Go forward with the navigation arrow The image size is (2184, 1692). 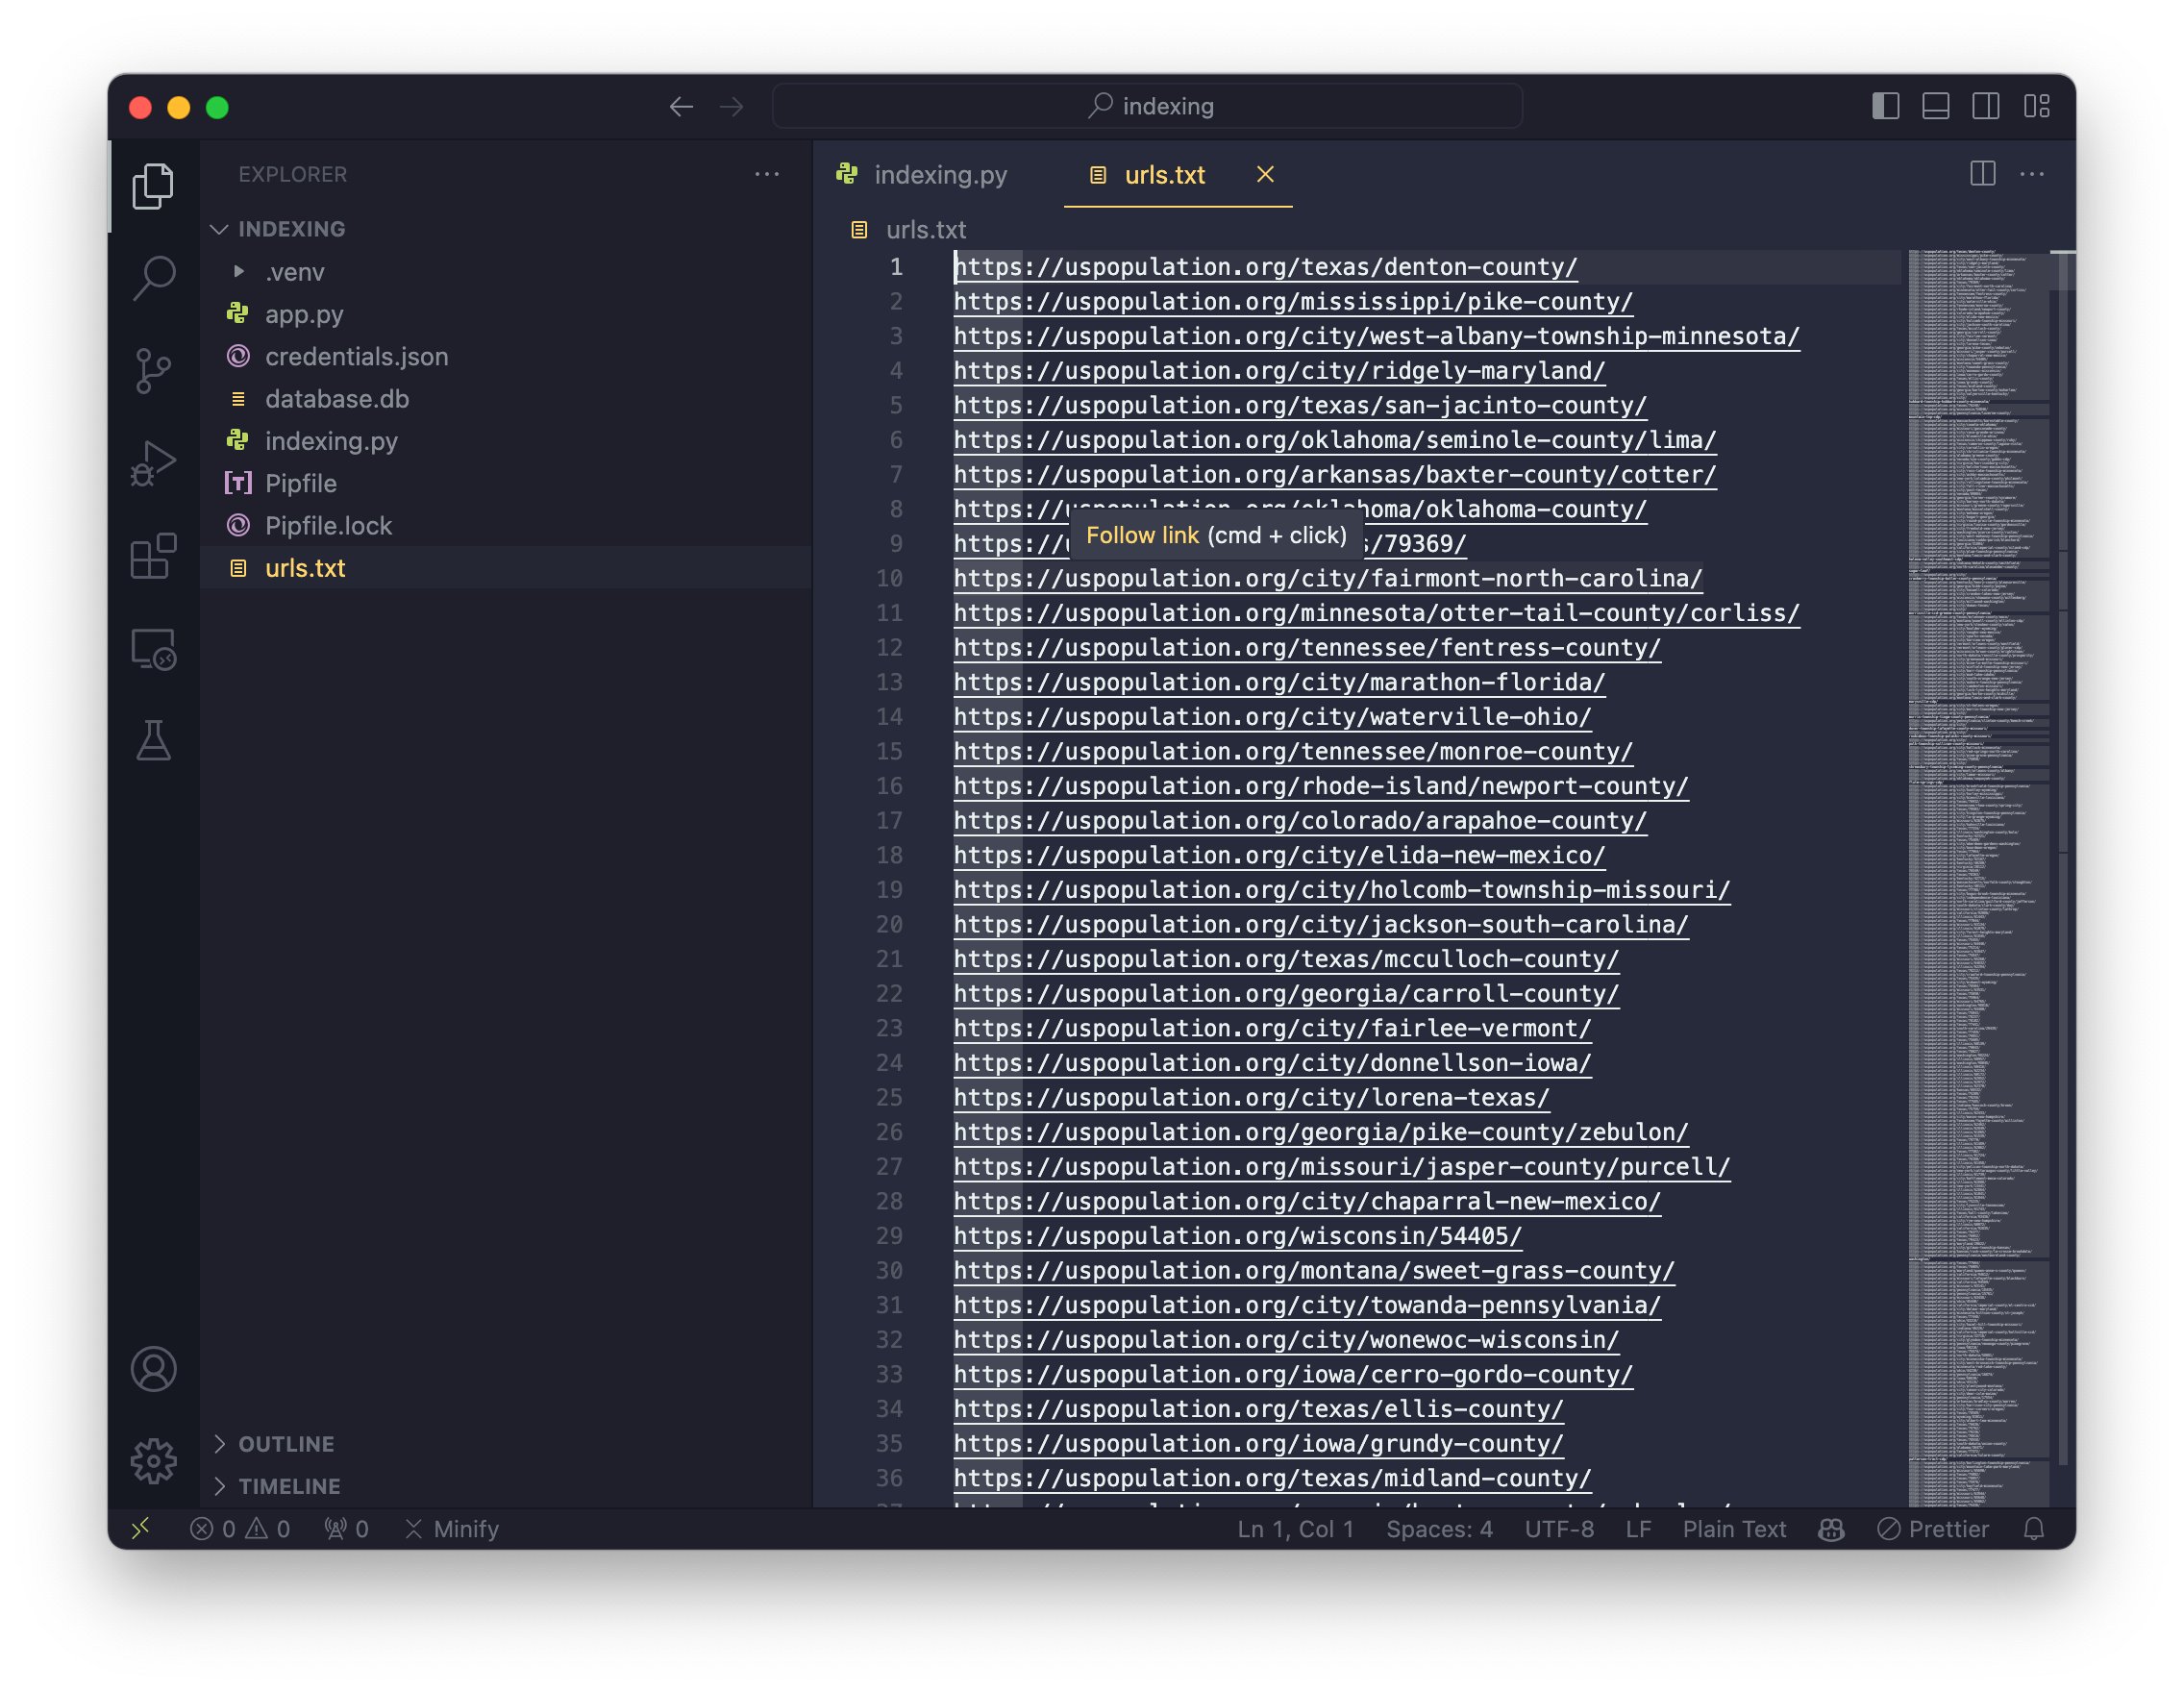pyautogui.click(x=732, y=106)
